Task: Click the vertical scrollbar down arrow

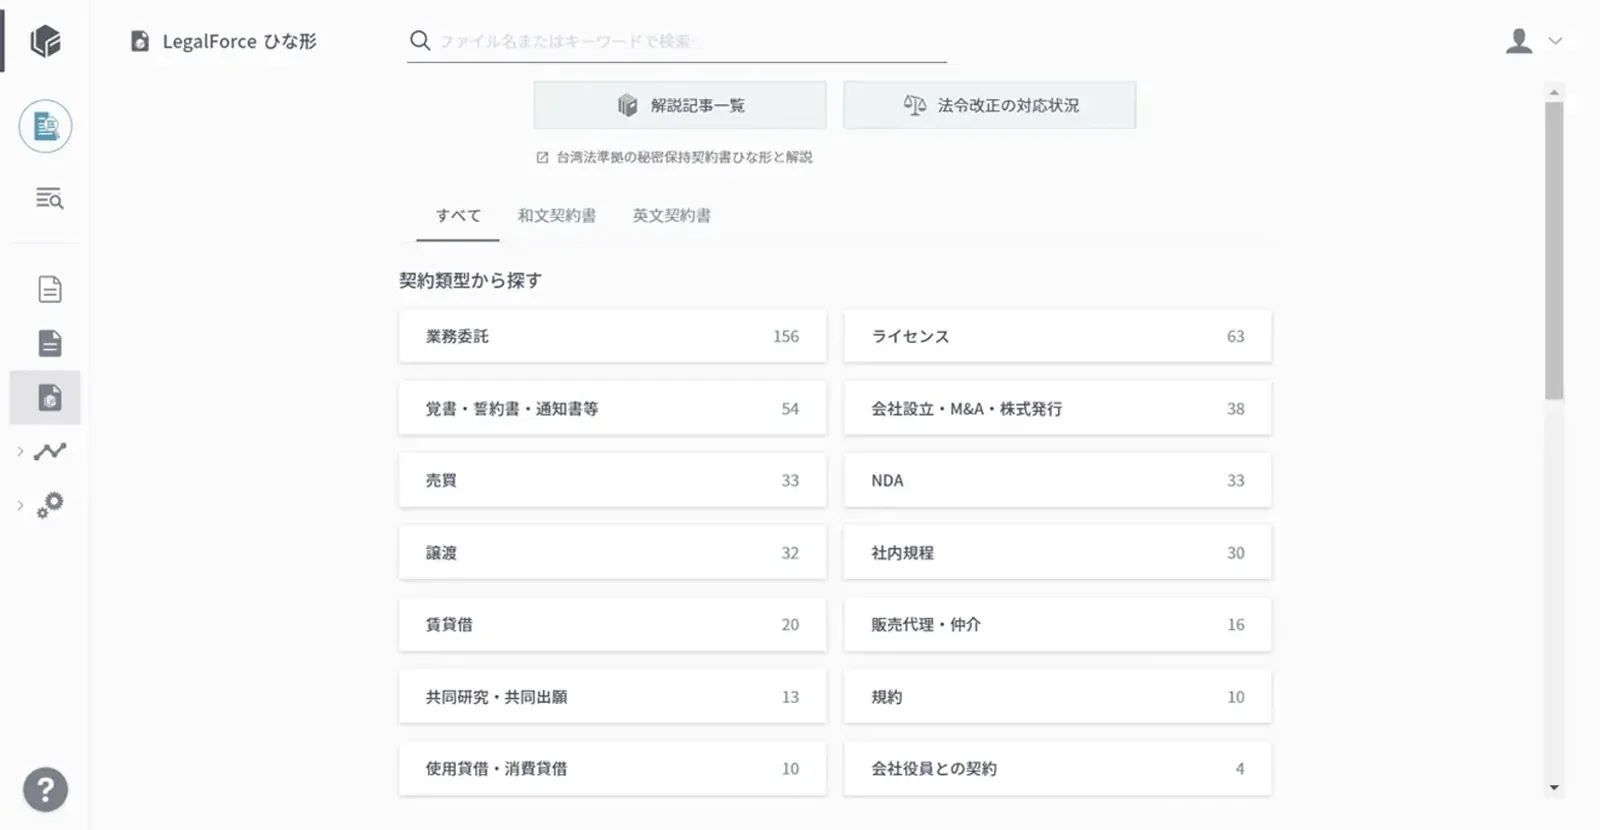Action: [1553, 788]
